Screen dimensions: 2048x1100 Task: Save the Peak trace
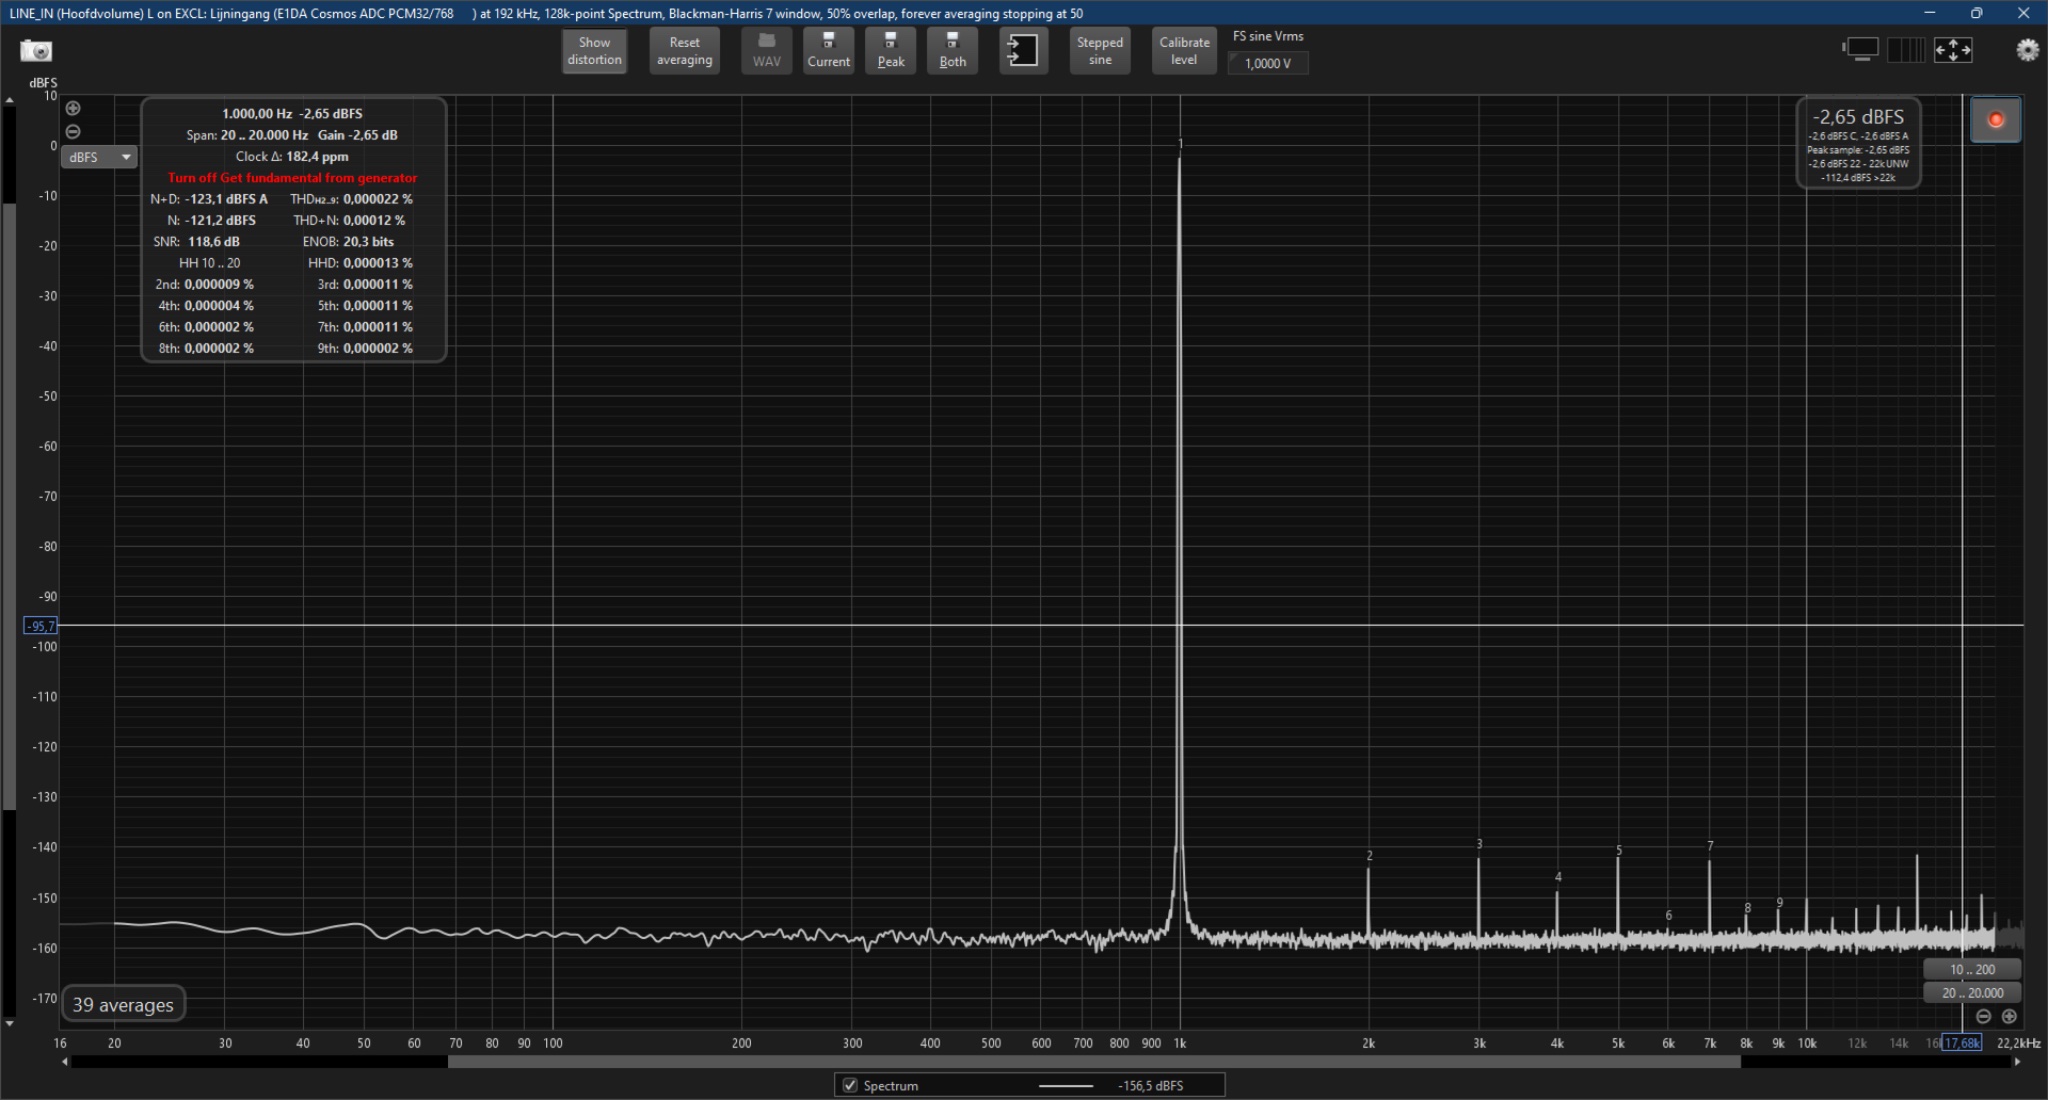click(890, 51)
